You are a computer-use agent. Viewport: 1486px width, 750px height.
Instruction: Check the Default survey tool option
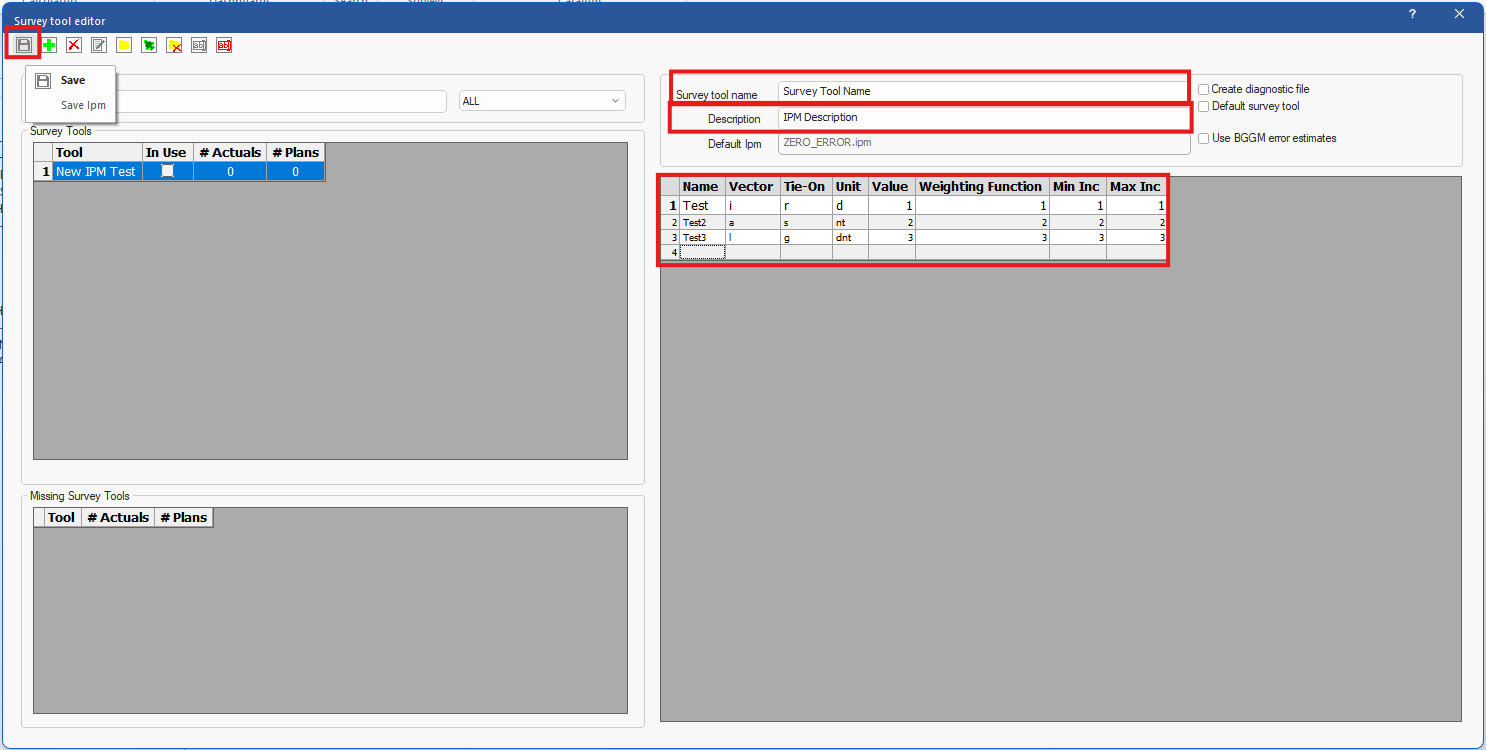pos(1204,106)
